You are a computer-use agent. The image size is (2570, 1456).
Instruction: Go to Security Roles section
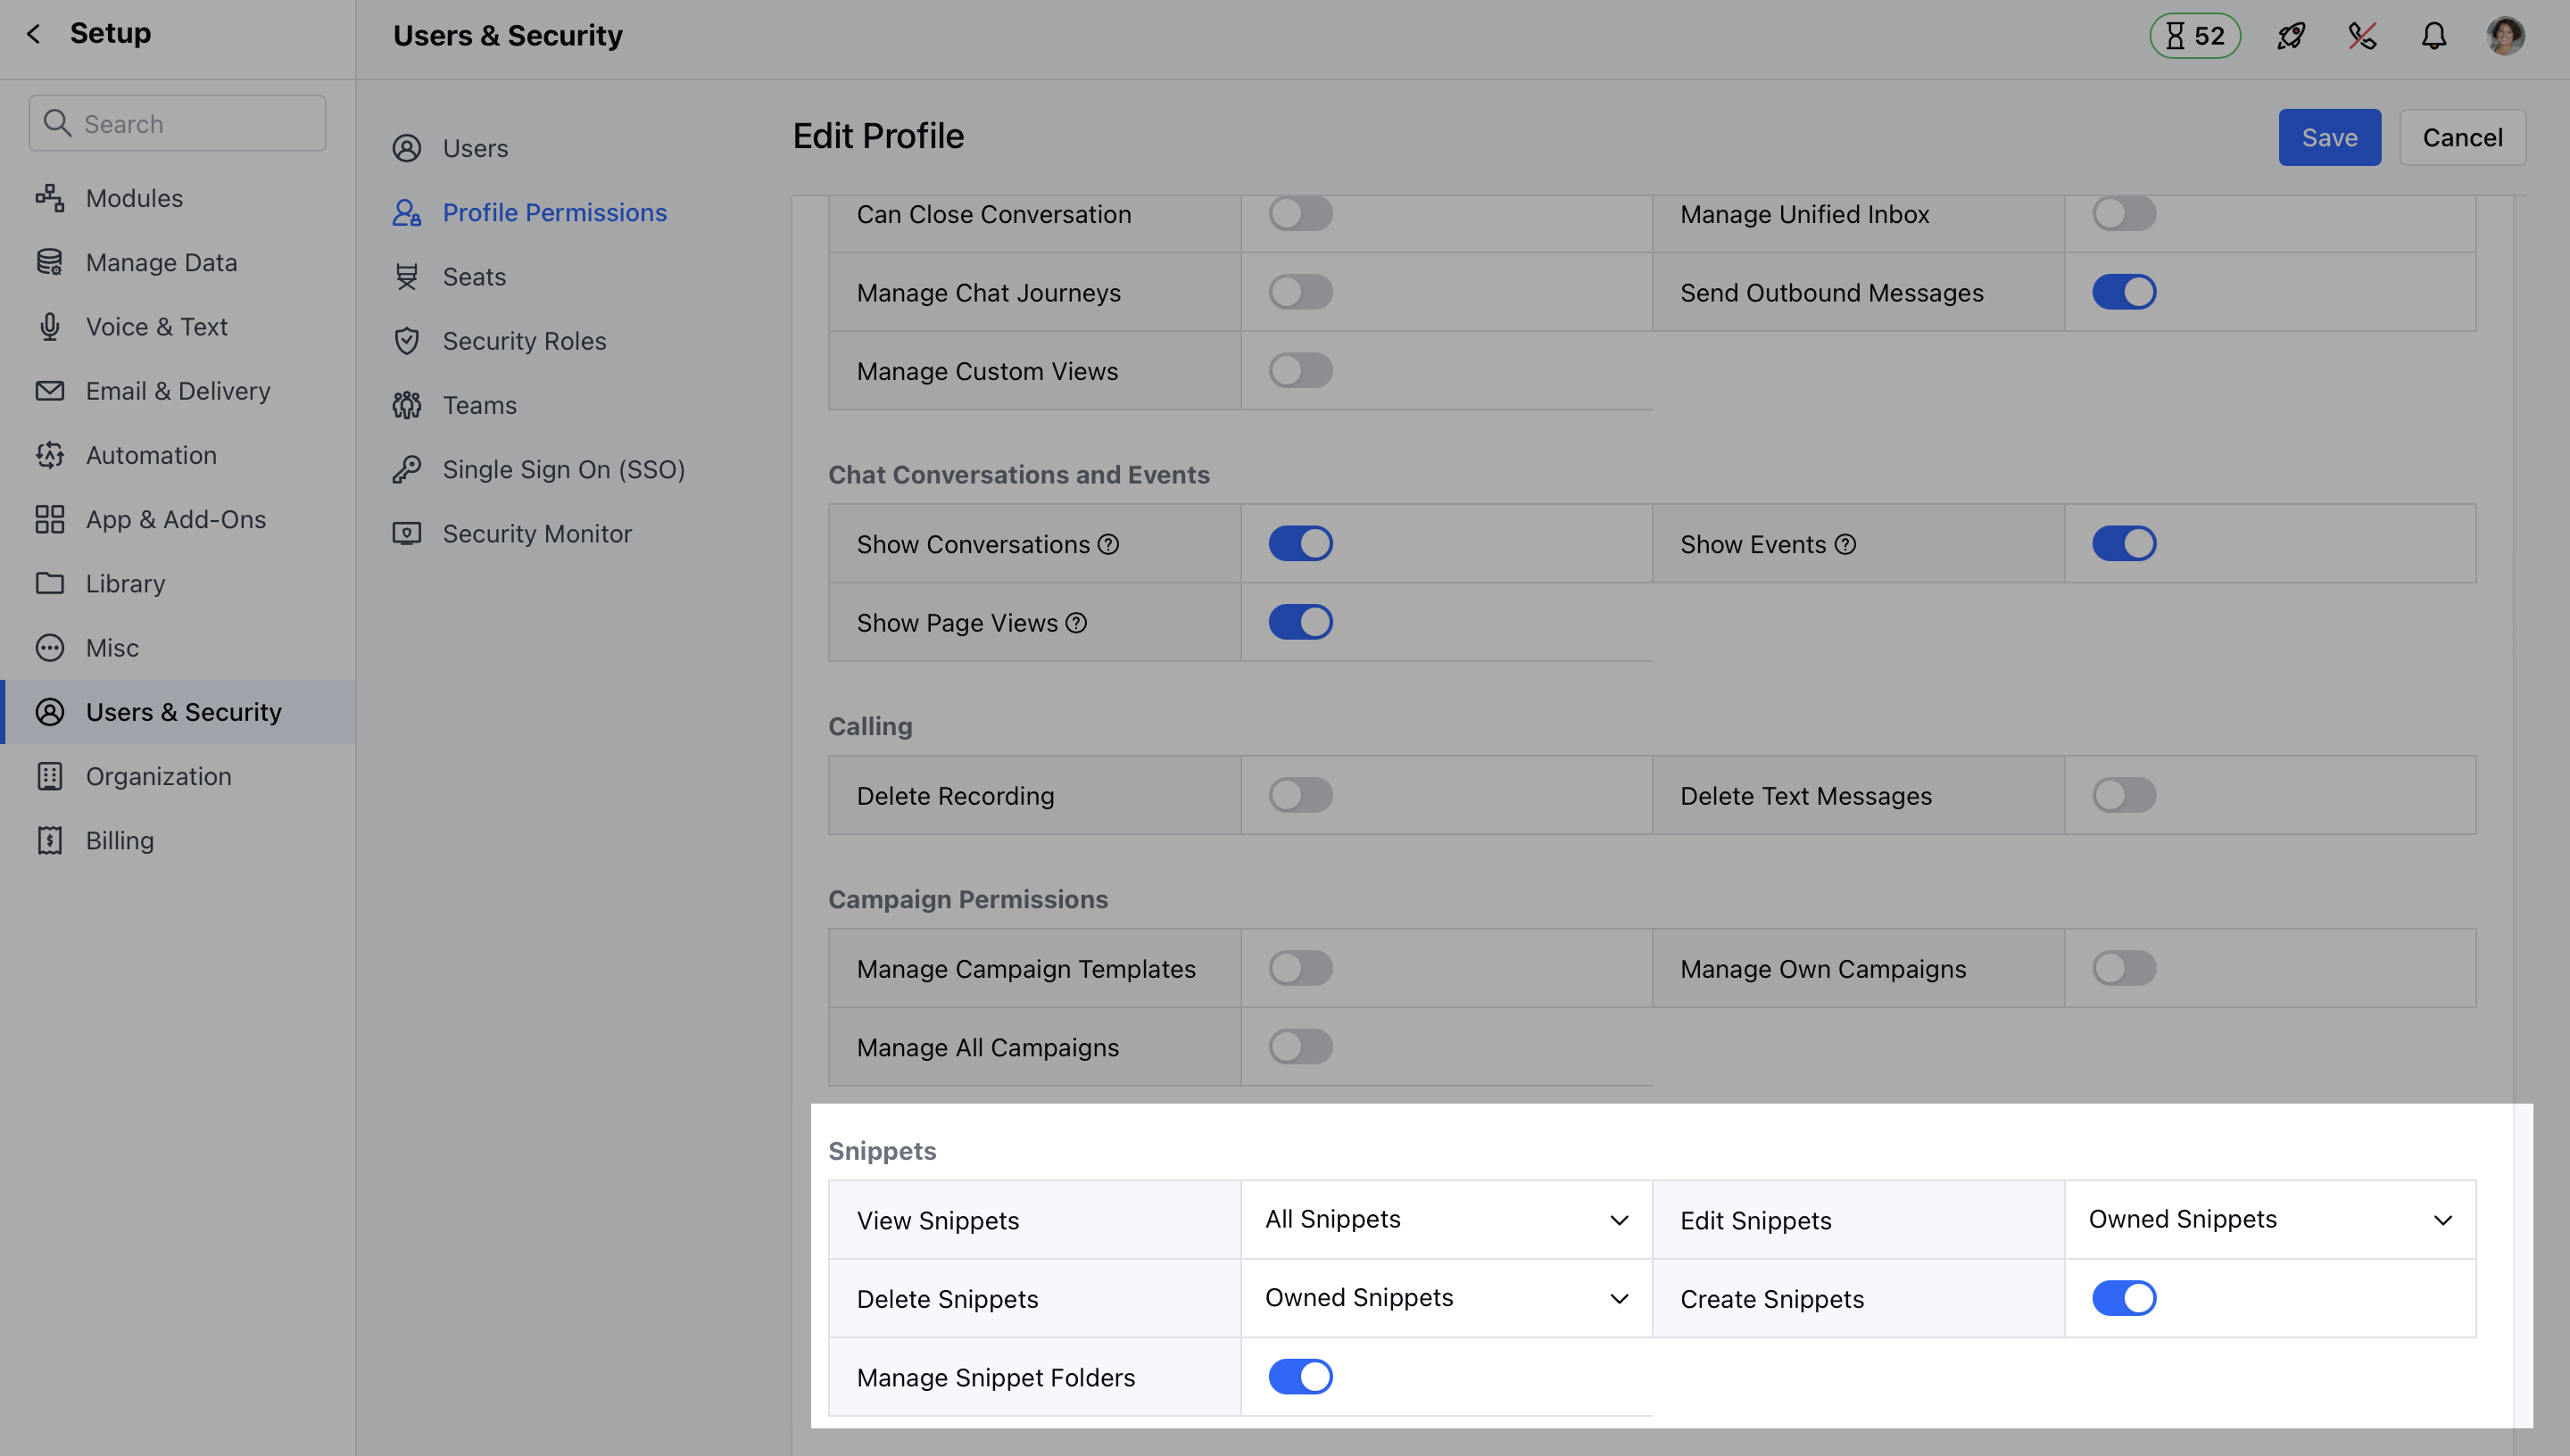[x=524, y=341]
